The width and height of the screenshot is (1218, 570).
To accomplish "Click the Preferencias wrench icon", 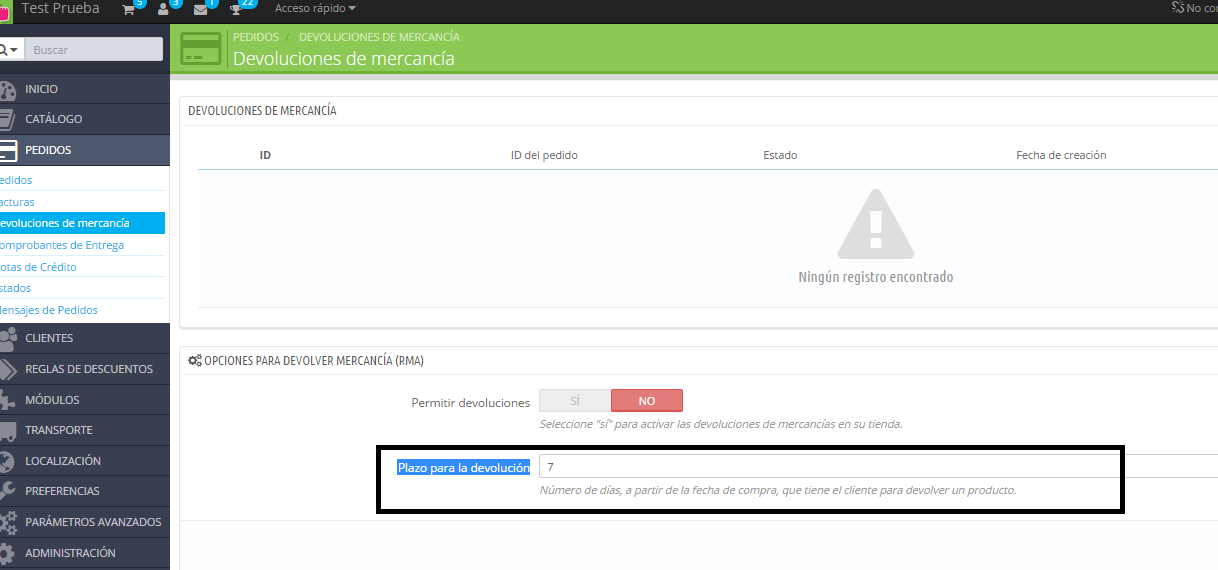I will pyautogui.click(x=8, y=491).
